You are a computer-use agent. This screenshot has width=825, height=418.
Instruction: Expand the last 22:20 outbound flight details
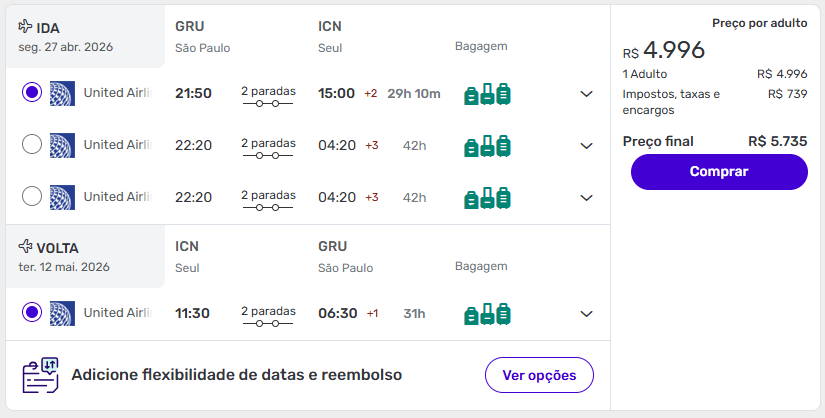(587, 198)
